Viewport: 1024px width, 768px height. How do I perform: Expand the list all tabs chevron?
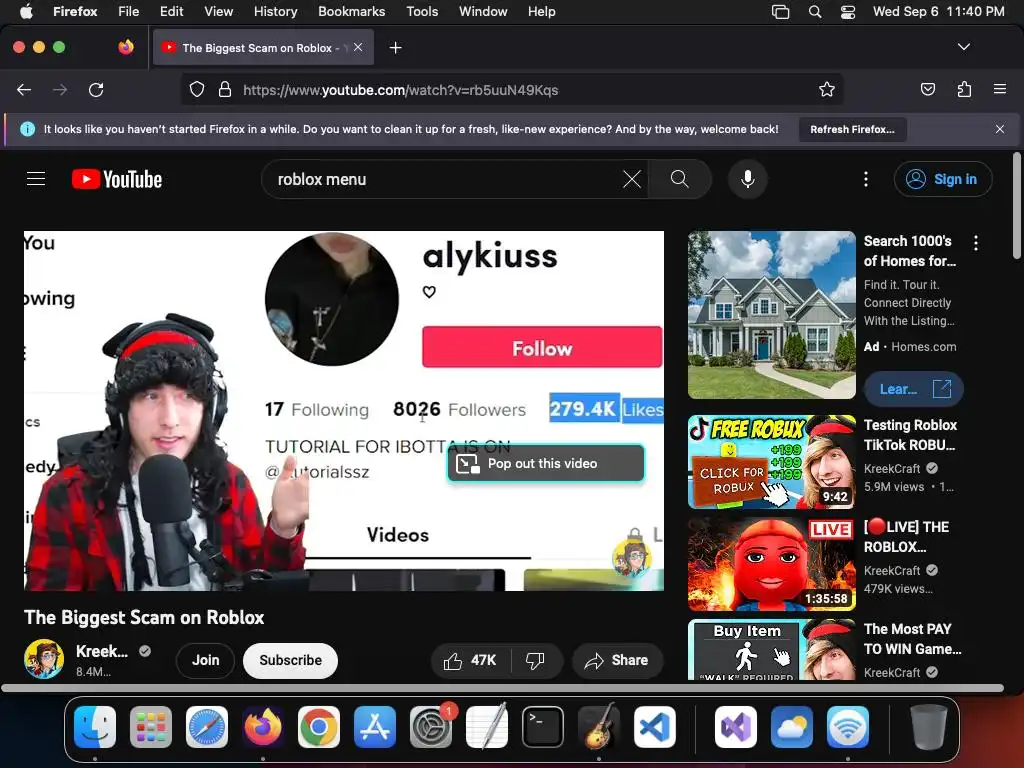tap(964, 47)
